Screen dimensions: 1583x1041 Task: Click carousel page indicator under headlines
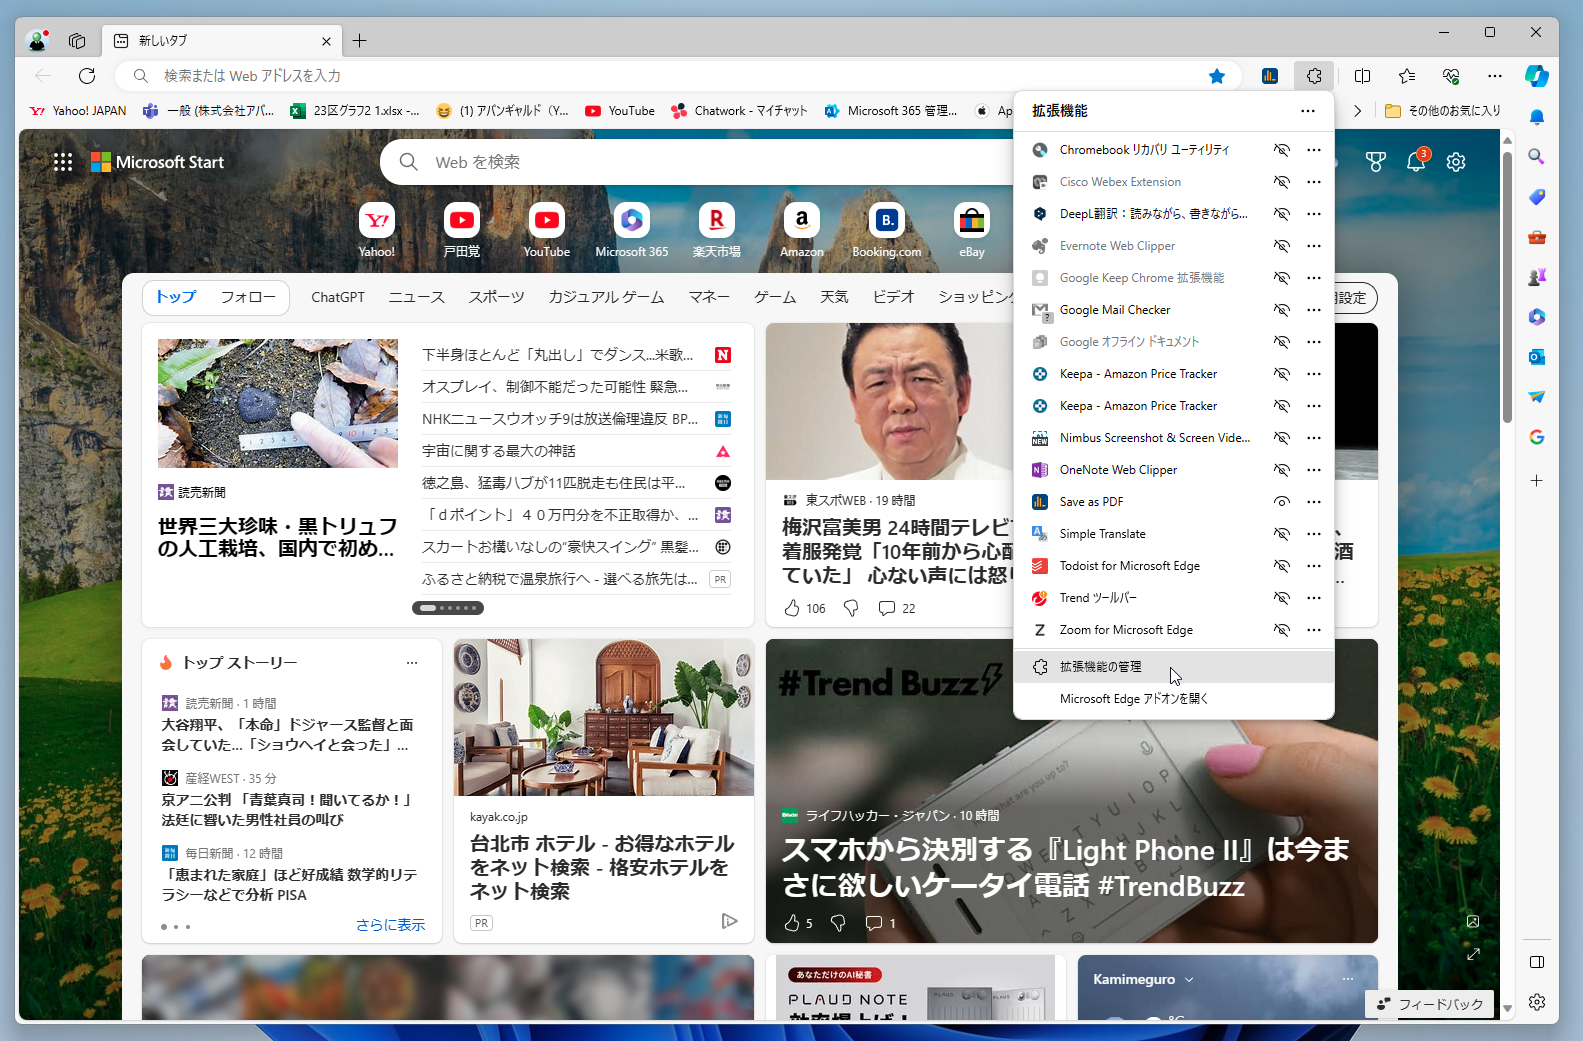448,608
